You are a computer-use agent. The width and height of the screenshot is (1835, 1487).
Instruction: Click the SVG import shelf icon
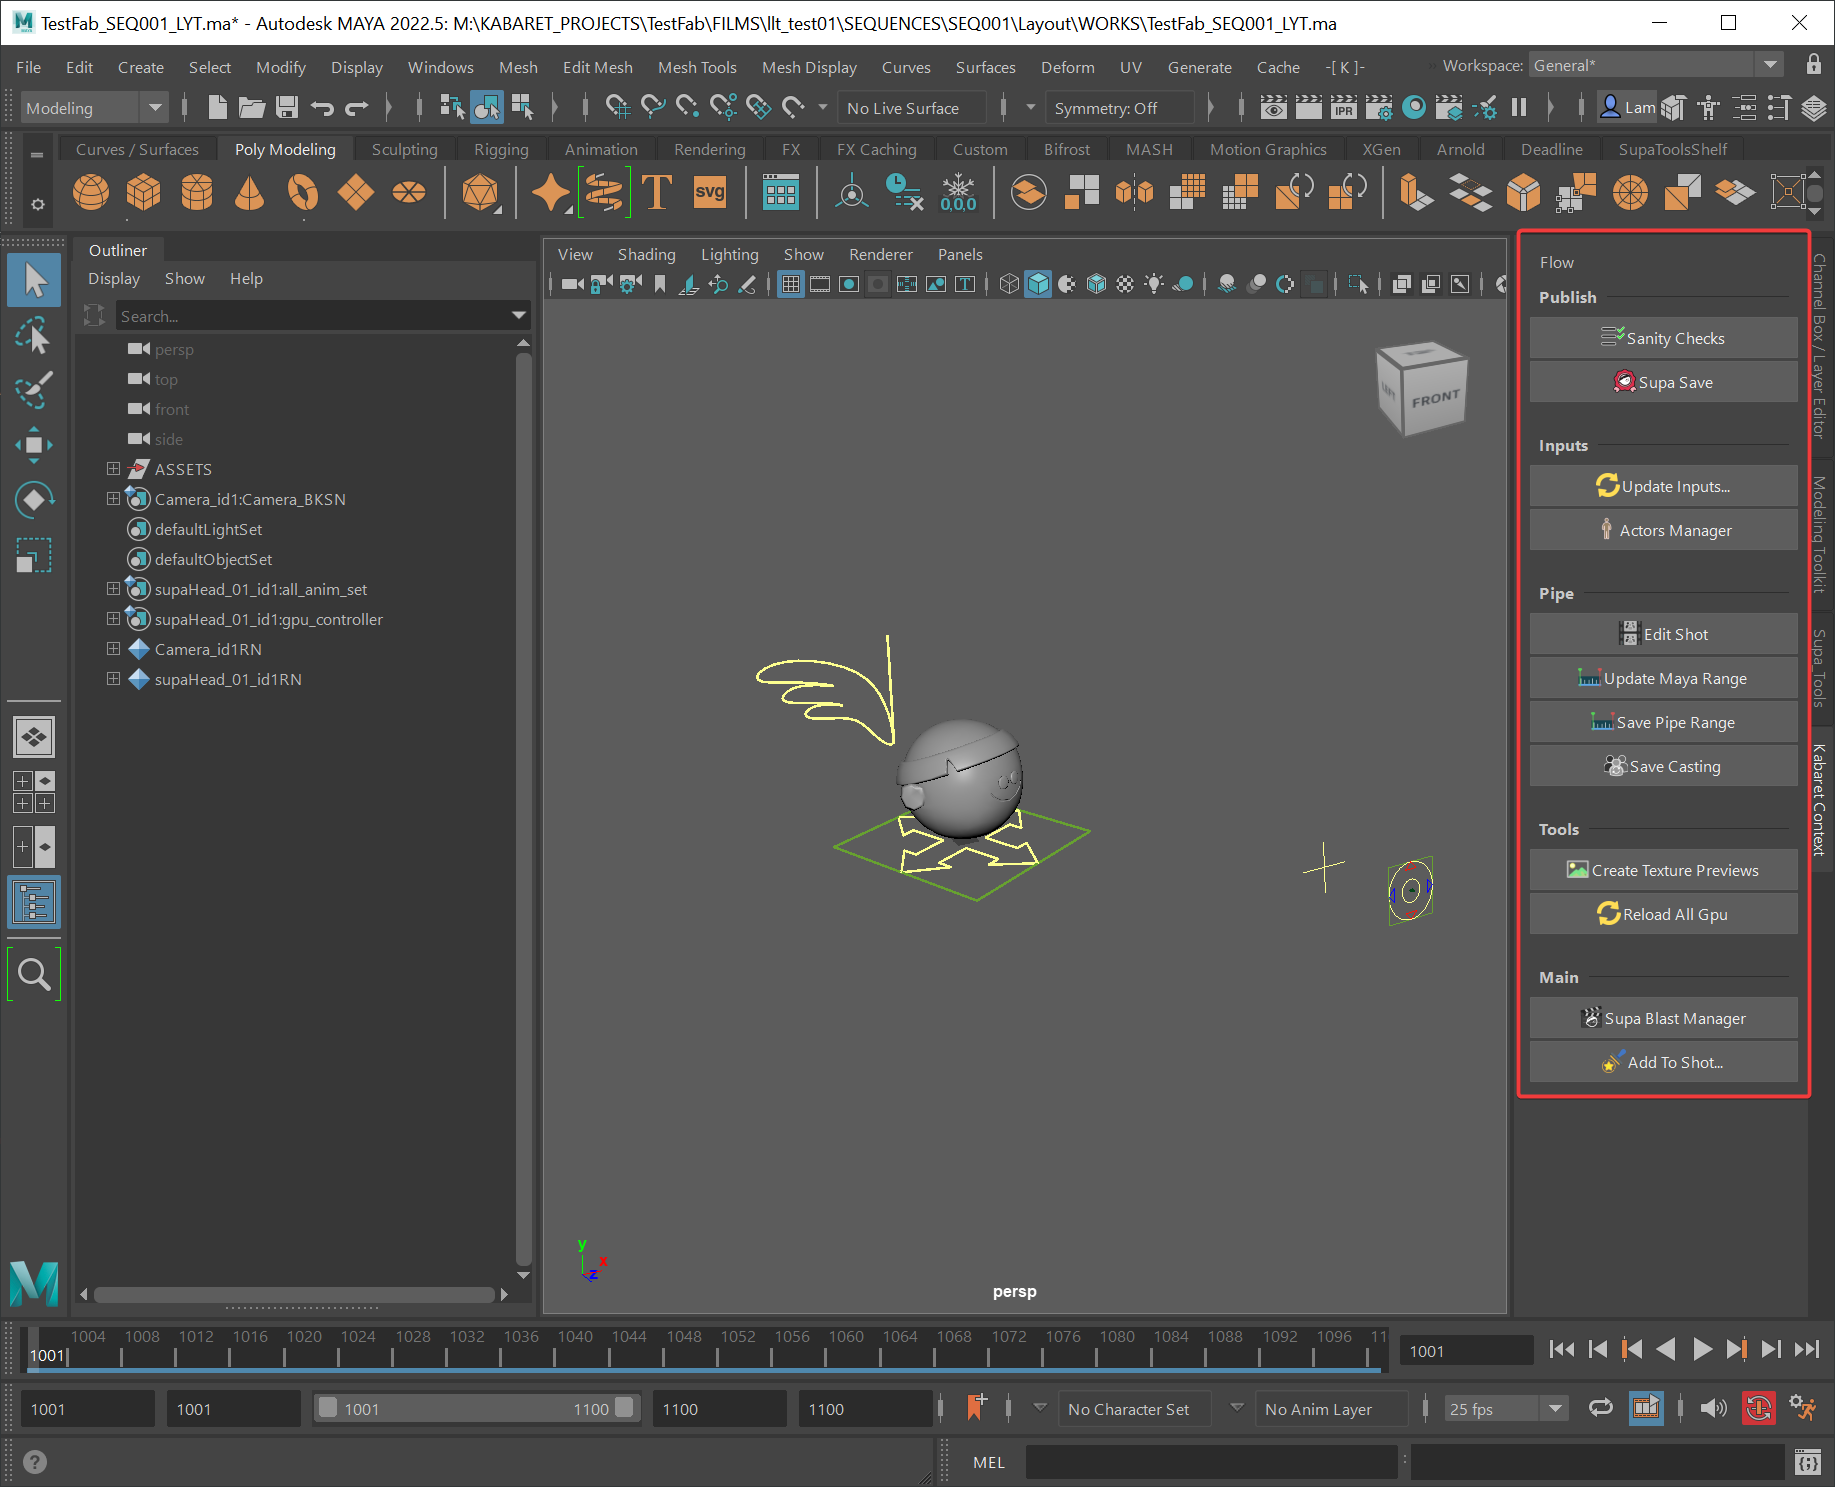710,191
